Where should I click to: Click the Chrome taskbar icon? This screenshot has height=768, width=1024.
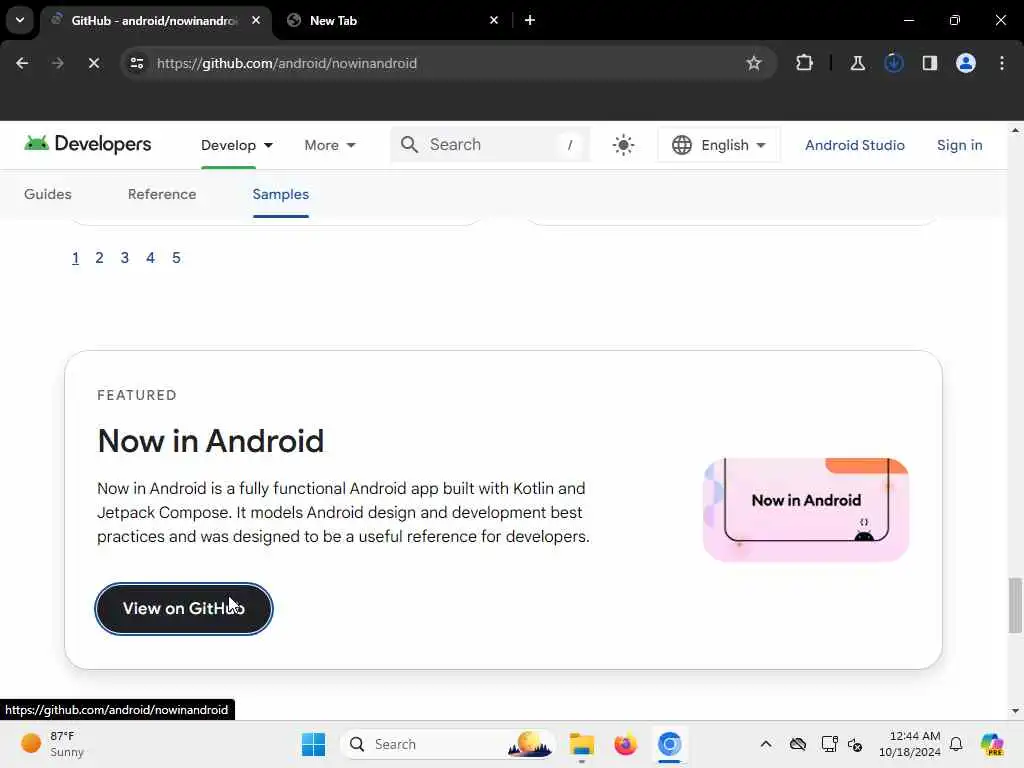point(669,744)
